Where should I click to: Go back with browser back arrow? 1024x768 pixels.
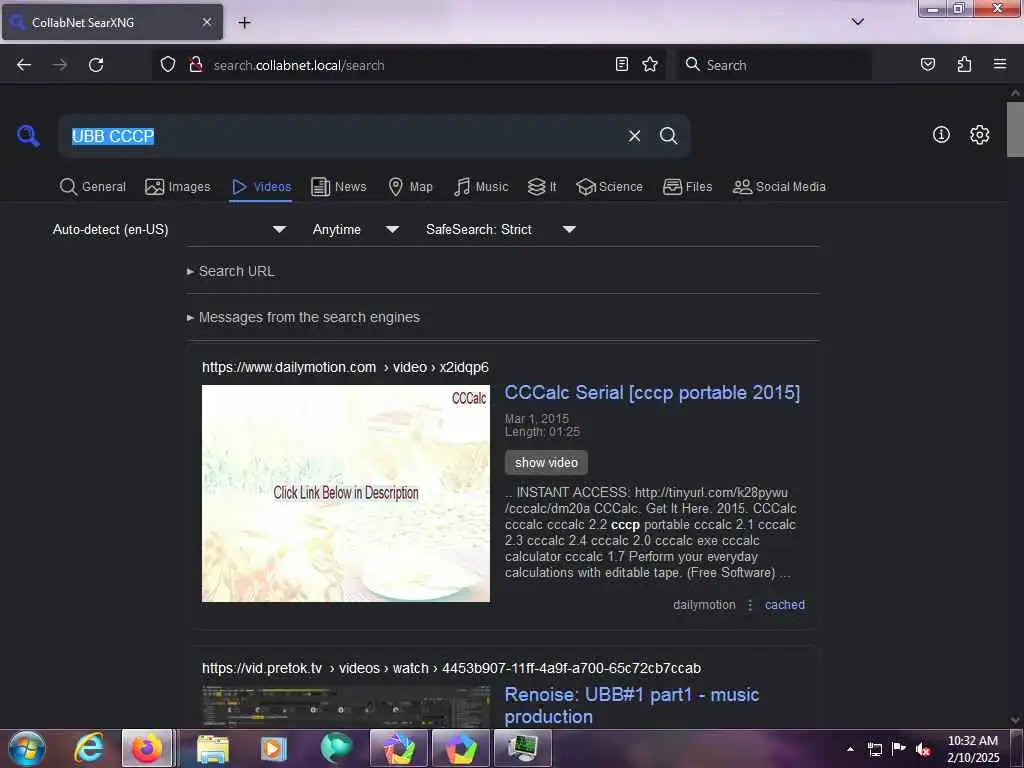coord(24,65)
